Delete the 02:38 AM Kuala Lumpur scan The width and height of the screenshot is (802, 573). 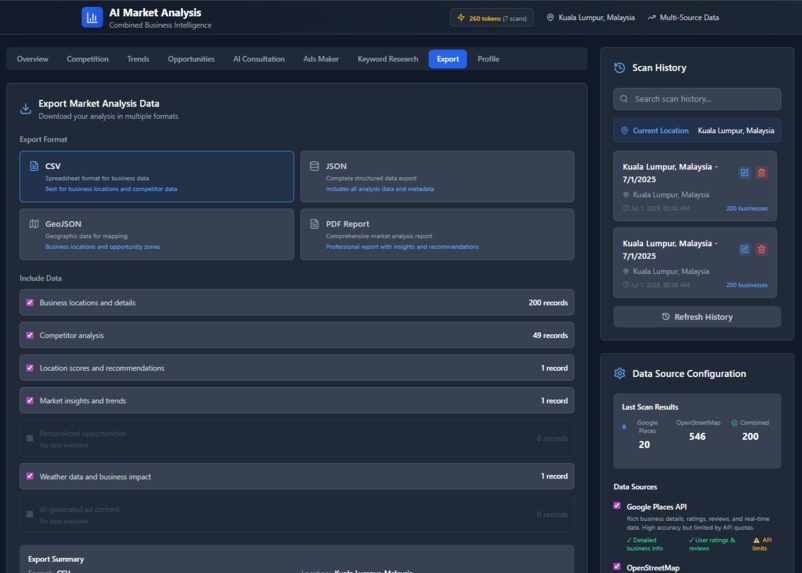pyautogui.click(x=762, y=249)
